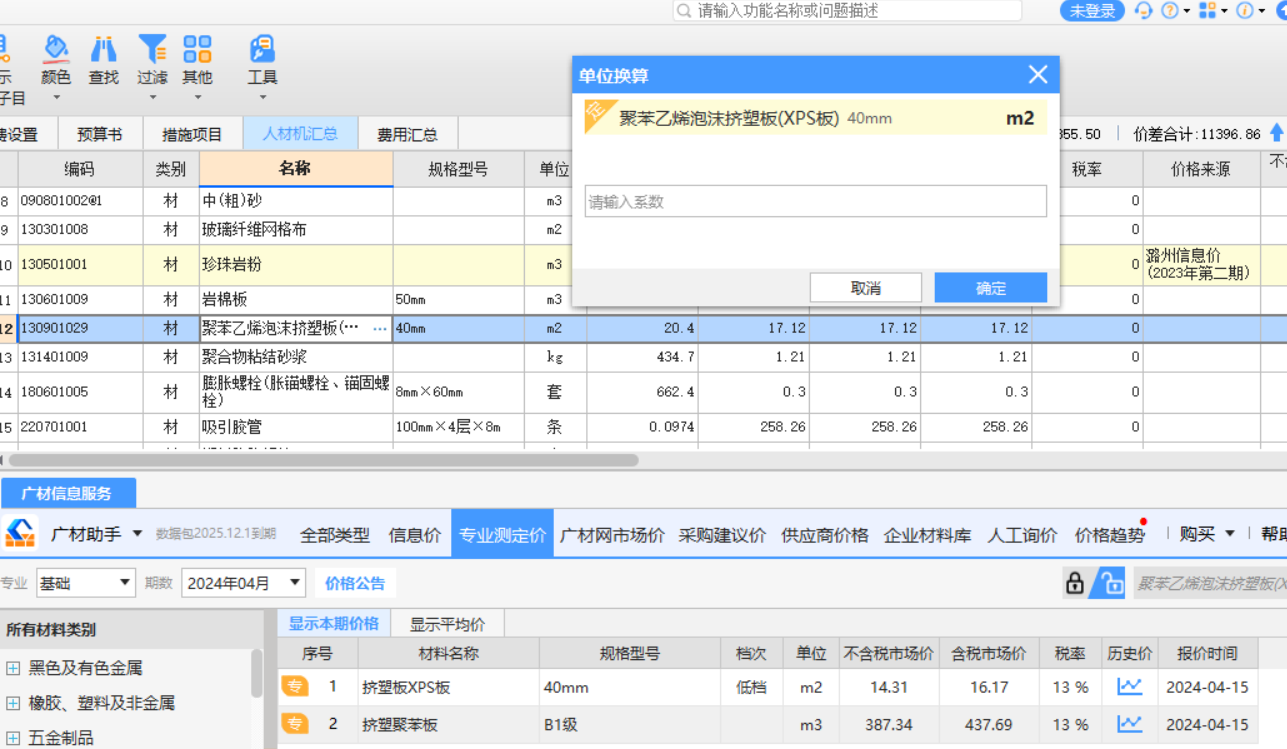The height and width of the screenshot is (749, 1287).
Task: Expand the 五金制品 category
Action: point(13,738)
